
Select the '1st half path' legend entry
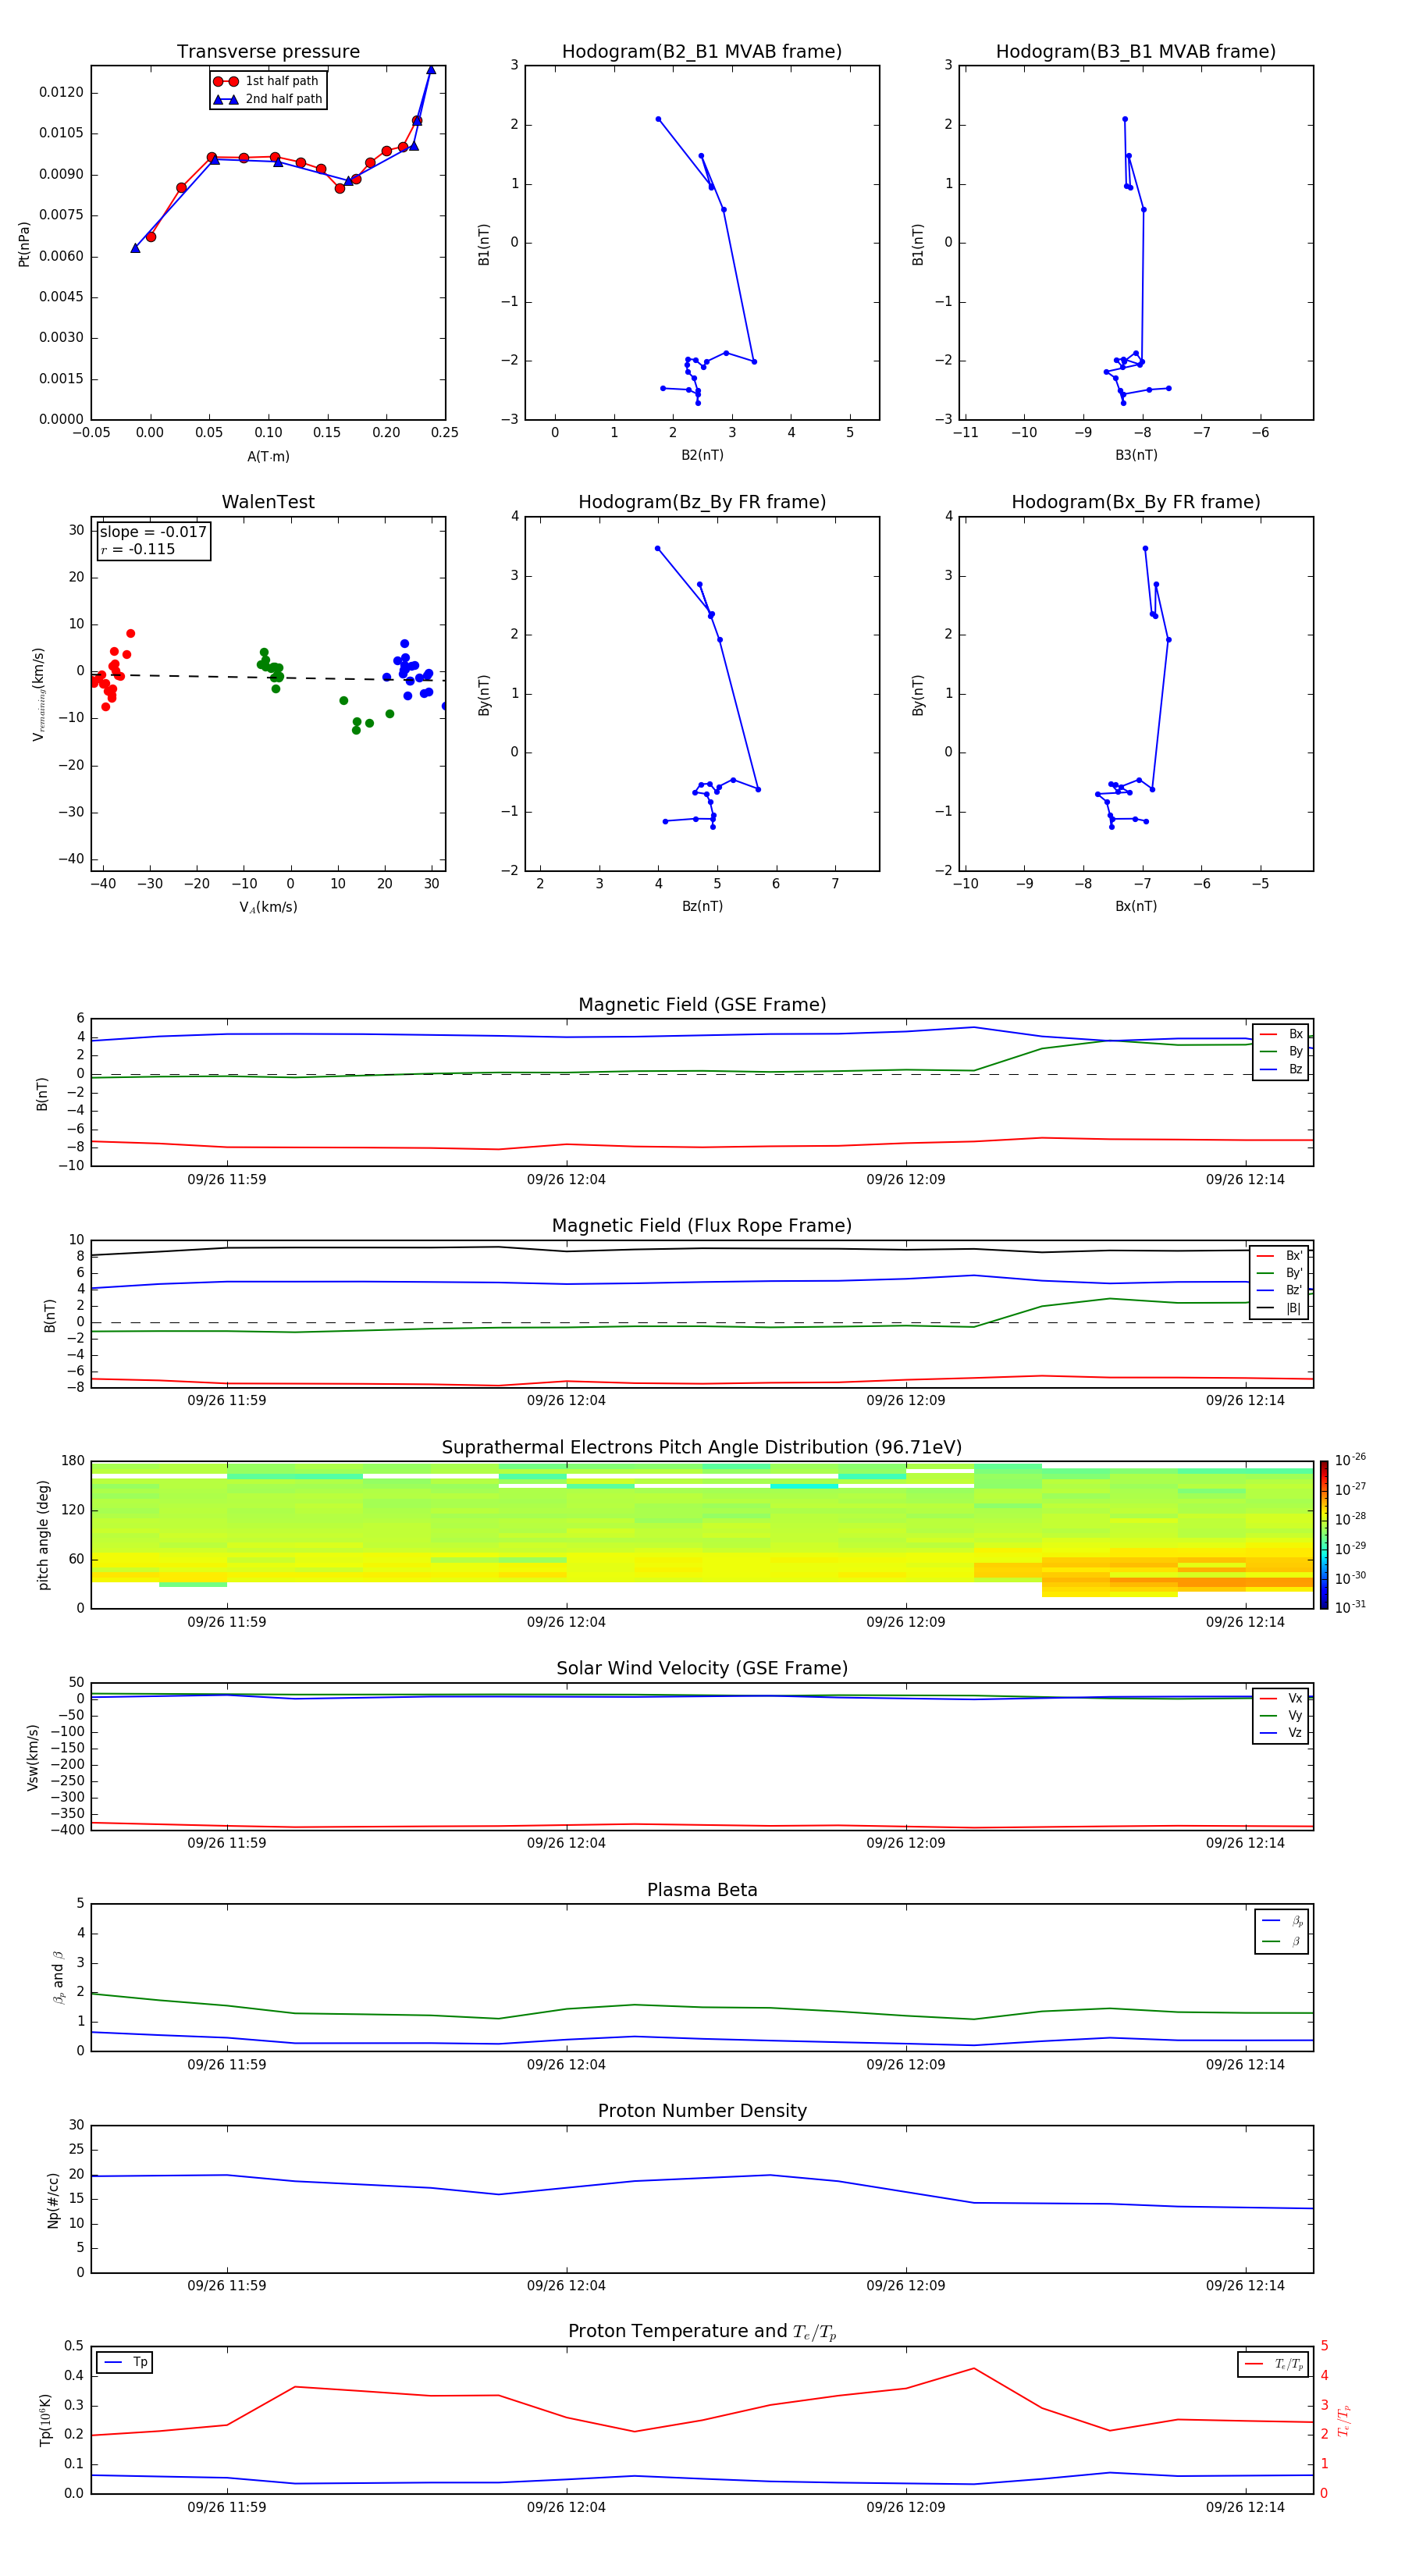pos(267,81)
